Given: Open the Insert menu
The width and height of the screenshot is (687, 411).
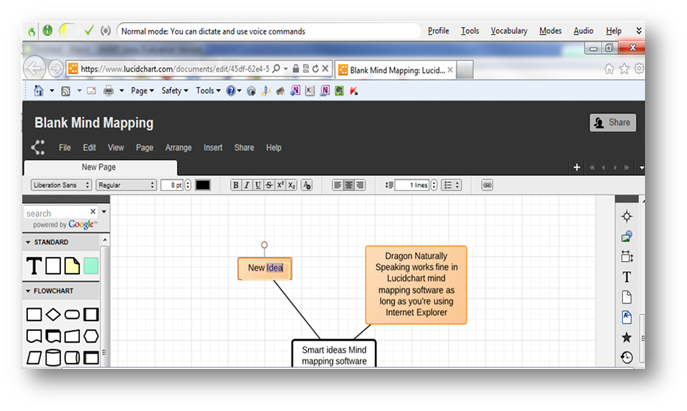Looking at the screenshot, I should point(213,147).
